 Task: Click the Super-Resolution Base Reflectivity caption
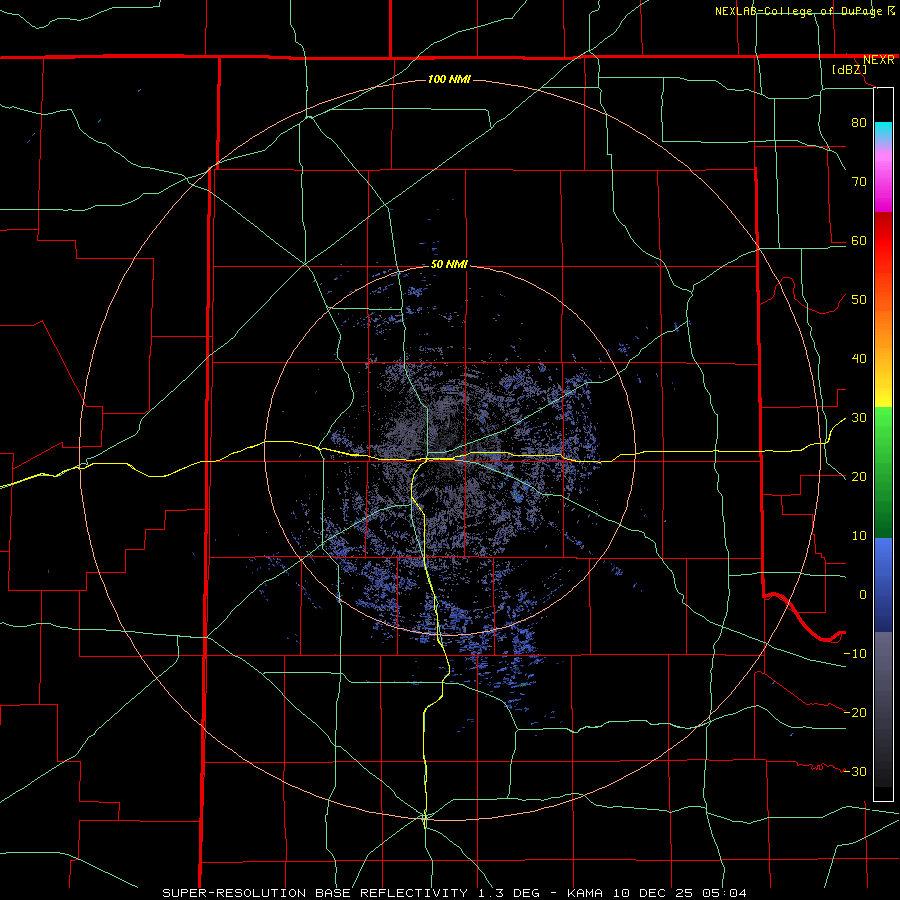[314, 893]
